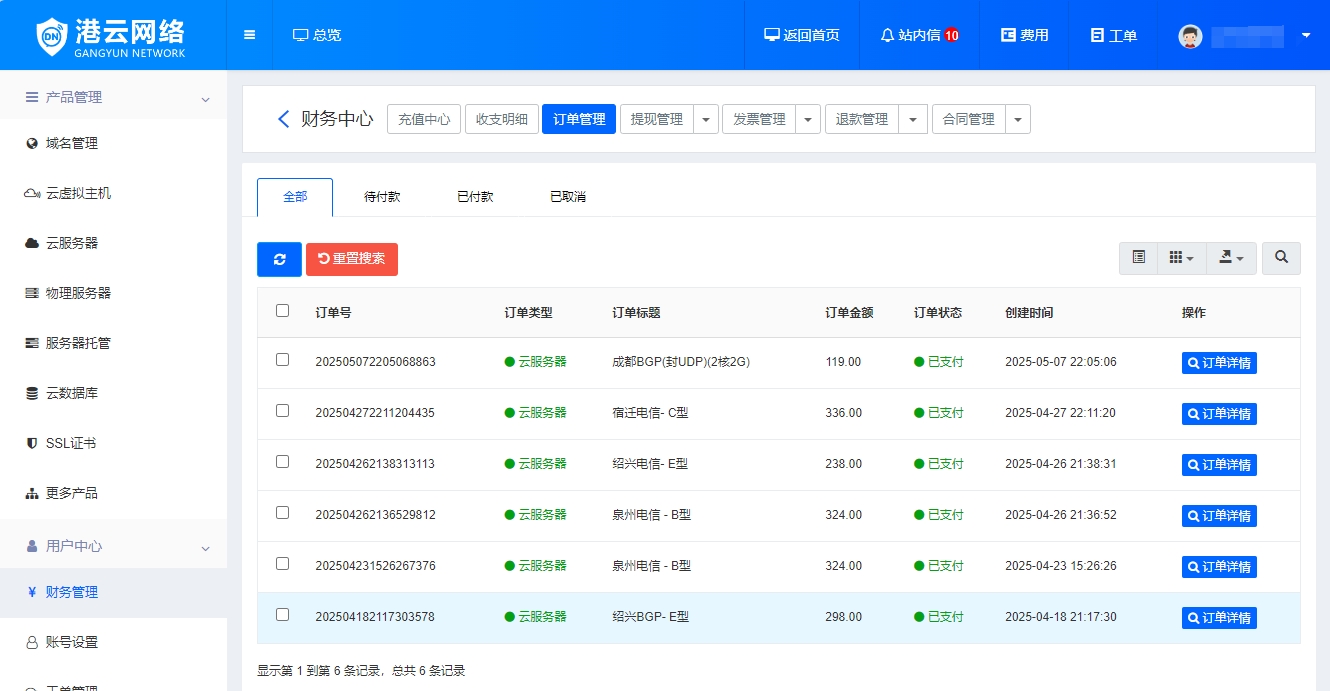Open the user account dropdown at top right
Screen dimensions: 1330x691
(1305, 34)
